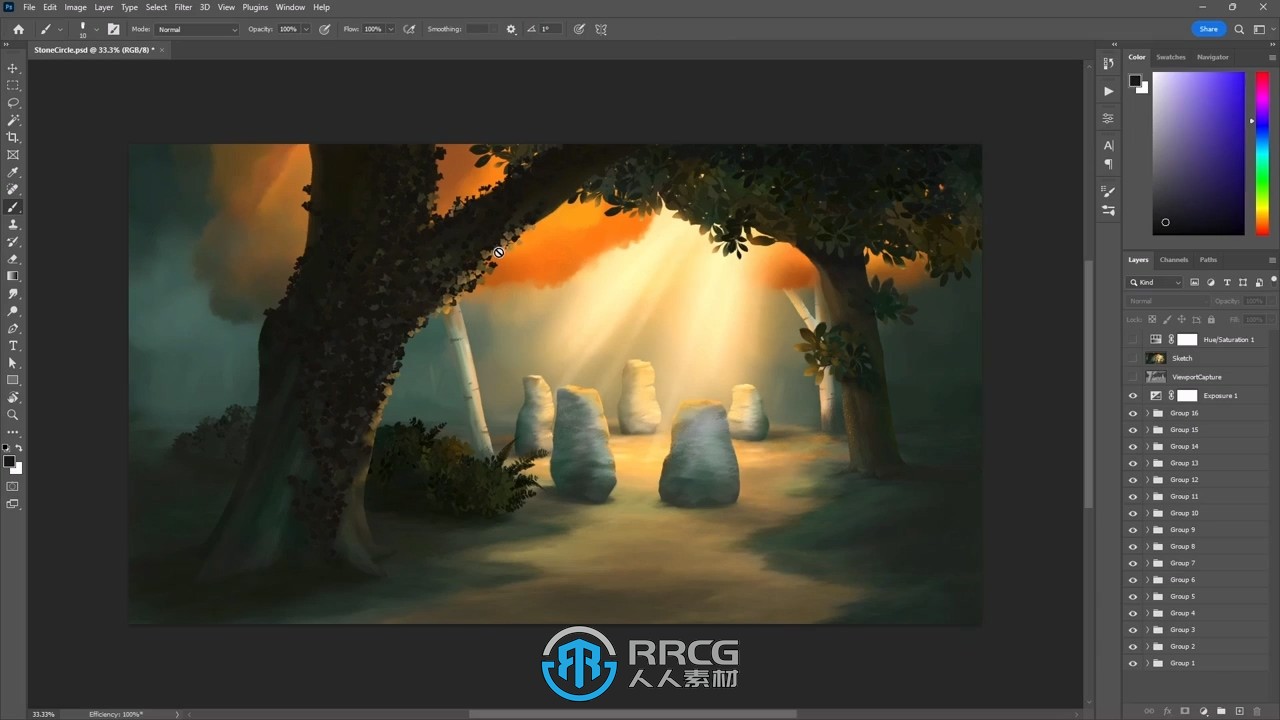Swap foreground and background colors
1280x720 pixels.
(x=19, y=448)
